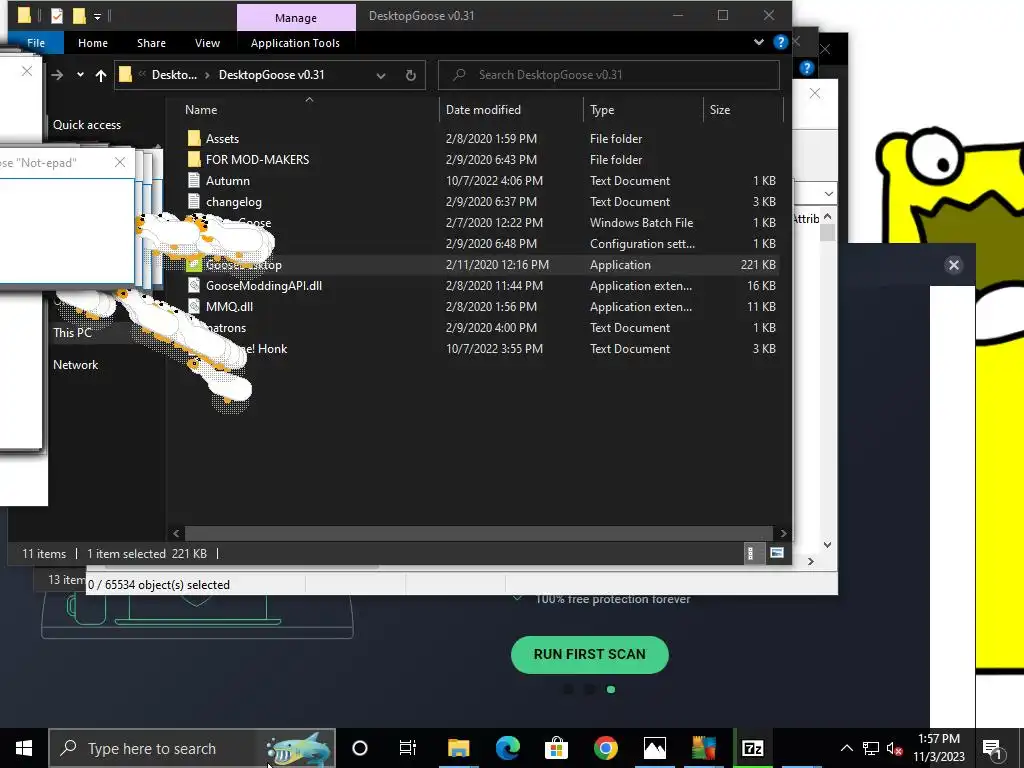Open Explorer help question mark icon

point(780,42)
